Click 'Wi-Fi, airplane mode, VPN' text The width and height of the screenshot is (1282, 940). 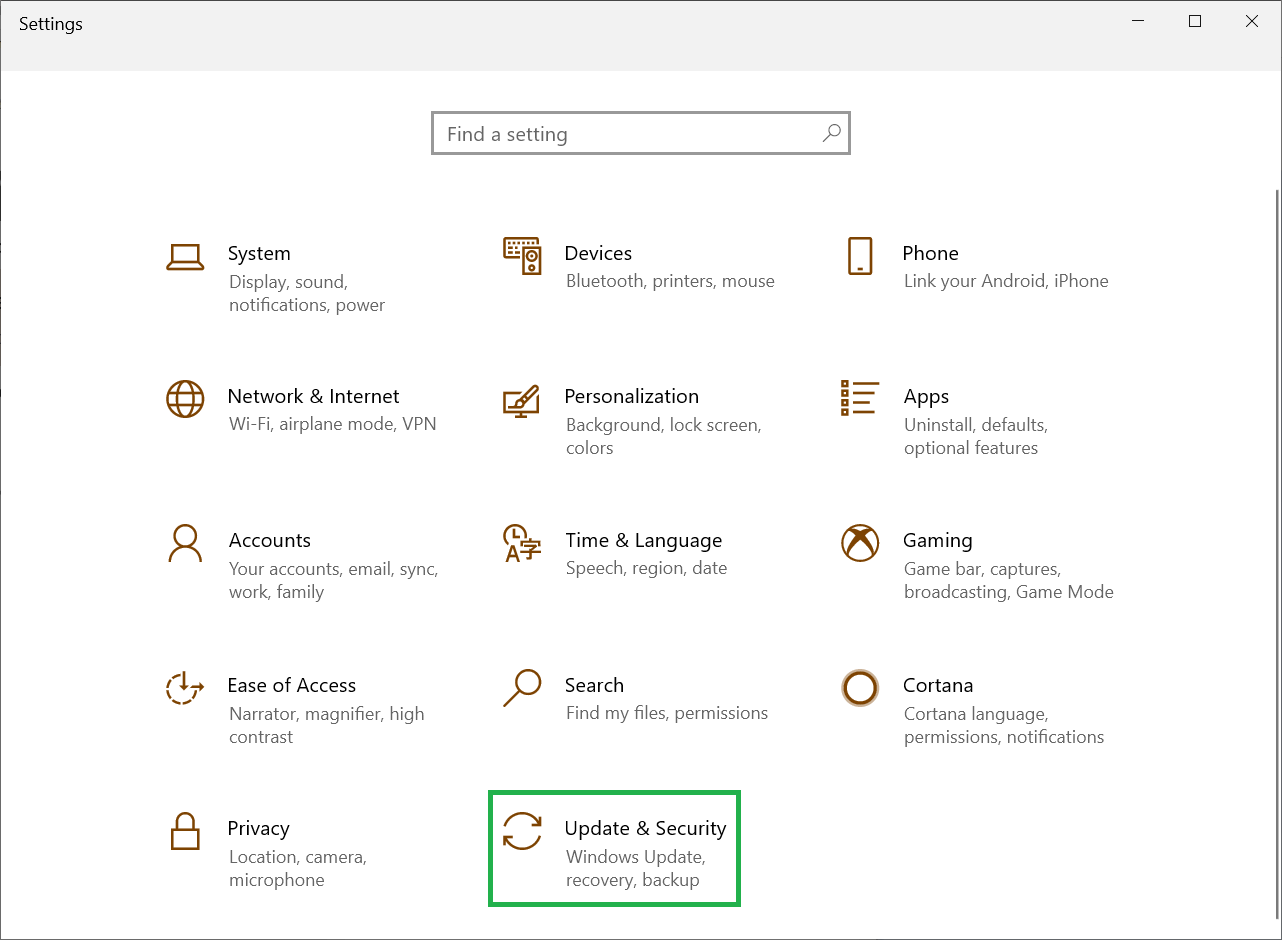click(x=333, y=424)
